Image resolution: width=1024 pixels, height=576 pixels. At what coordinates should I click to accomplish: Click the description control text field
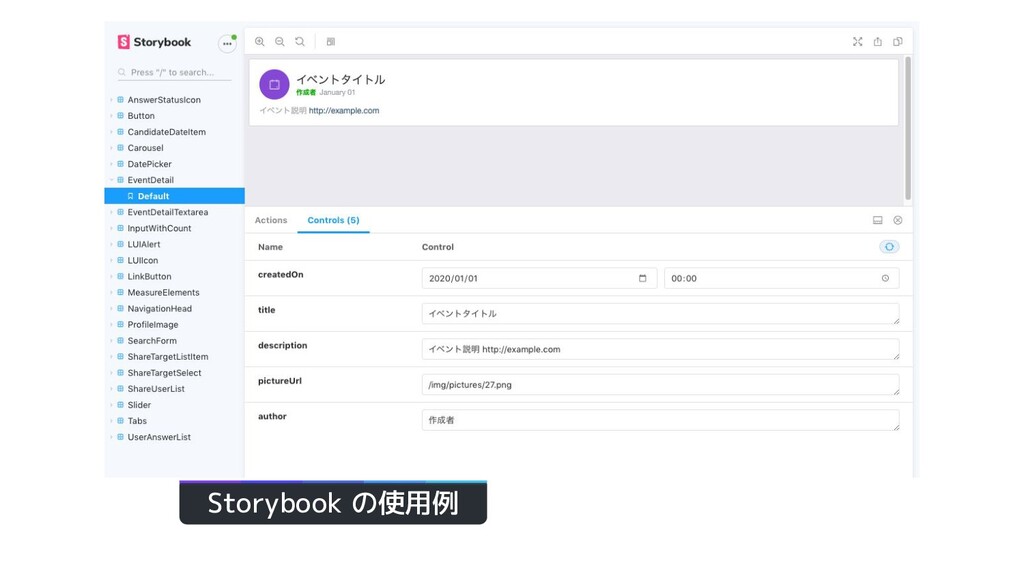pyautogui.click(x=660, y=349)
